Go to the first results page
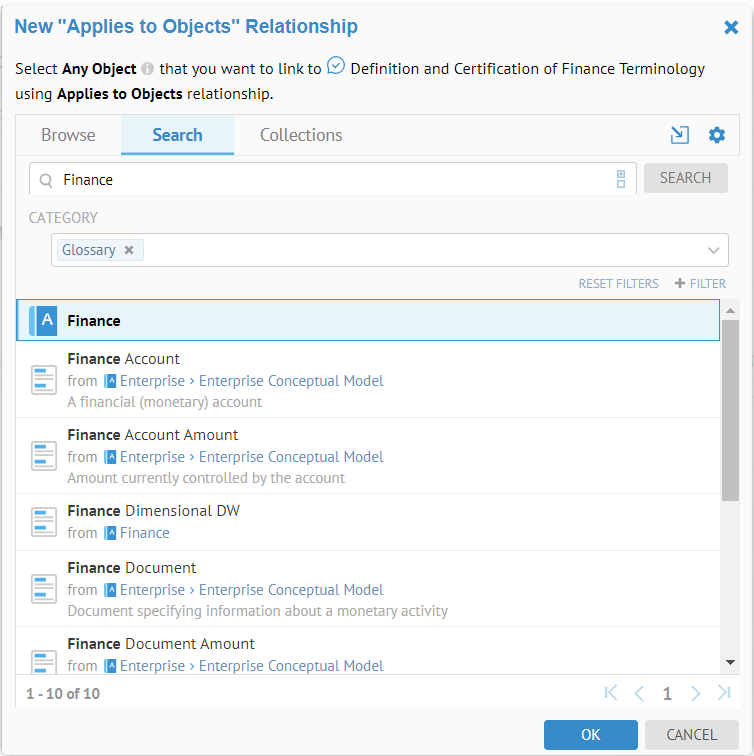 pyautogui.click(x=611, y=693)
